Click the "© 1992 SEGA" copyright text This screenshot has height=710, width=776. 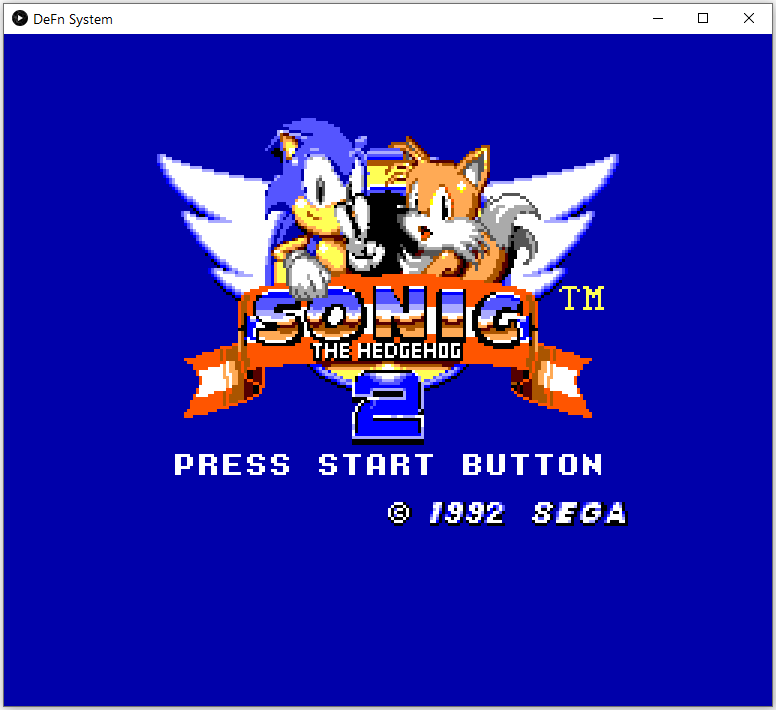[x=508, y=513]
